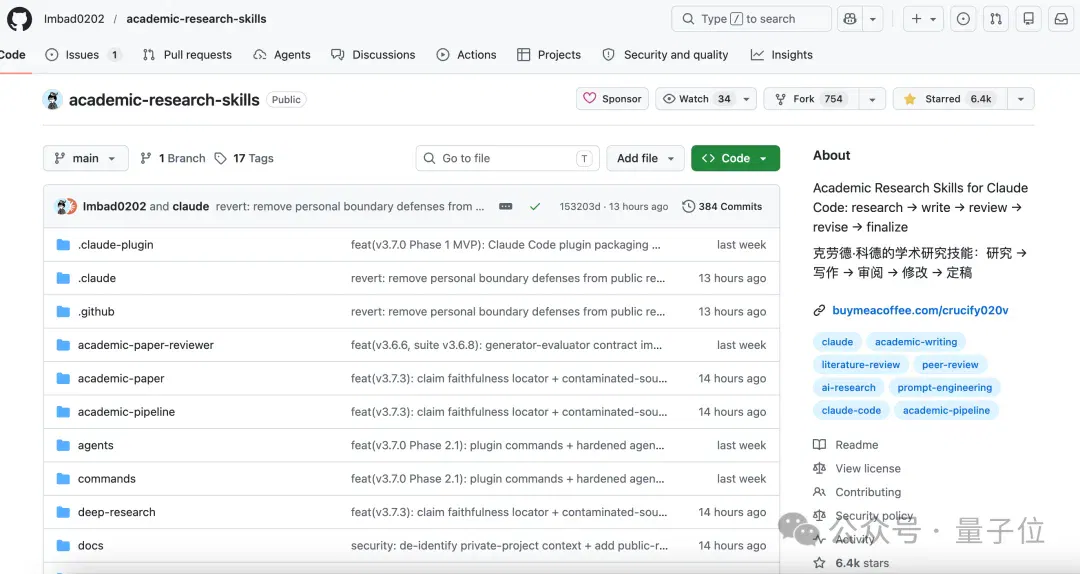The image size is (1080, 574).
Task: Select the ai-research topic tag
Action: click(849, 387)
